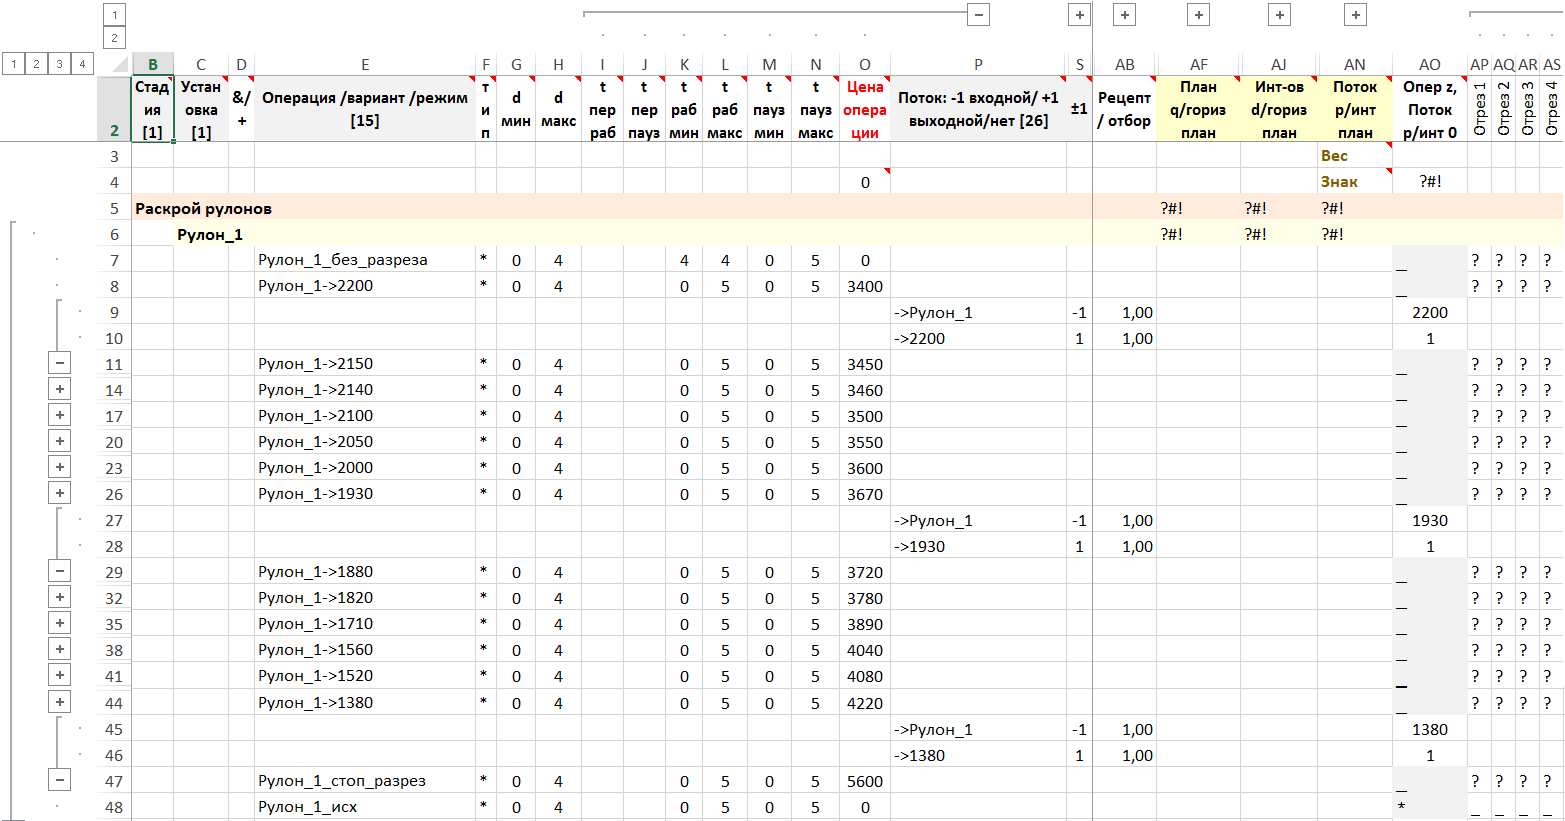The height and width of the screenshot is (821, 1565).
Task: Expand the row group beside row 14
Action: point(60,390)
